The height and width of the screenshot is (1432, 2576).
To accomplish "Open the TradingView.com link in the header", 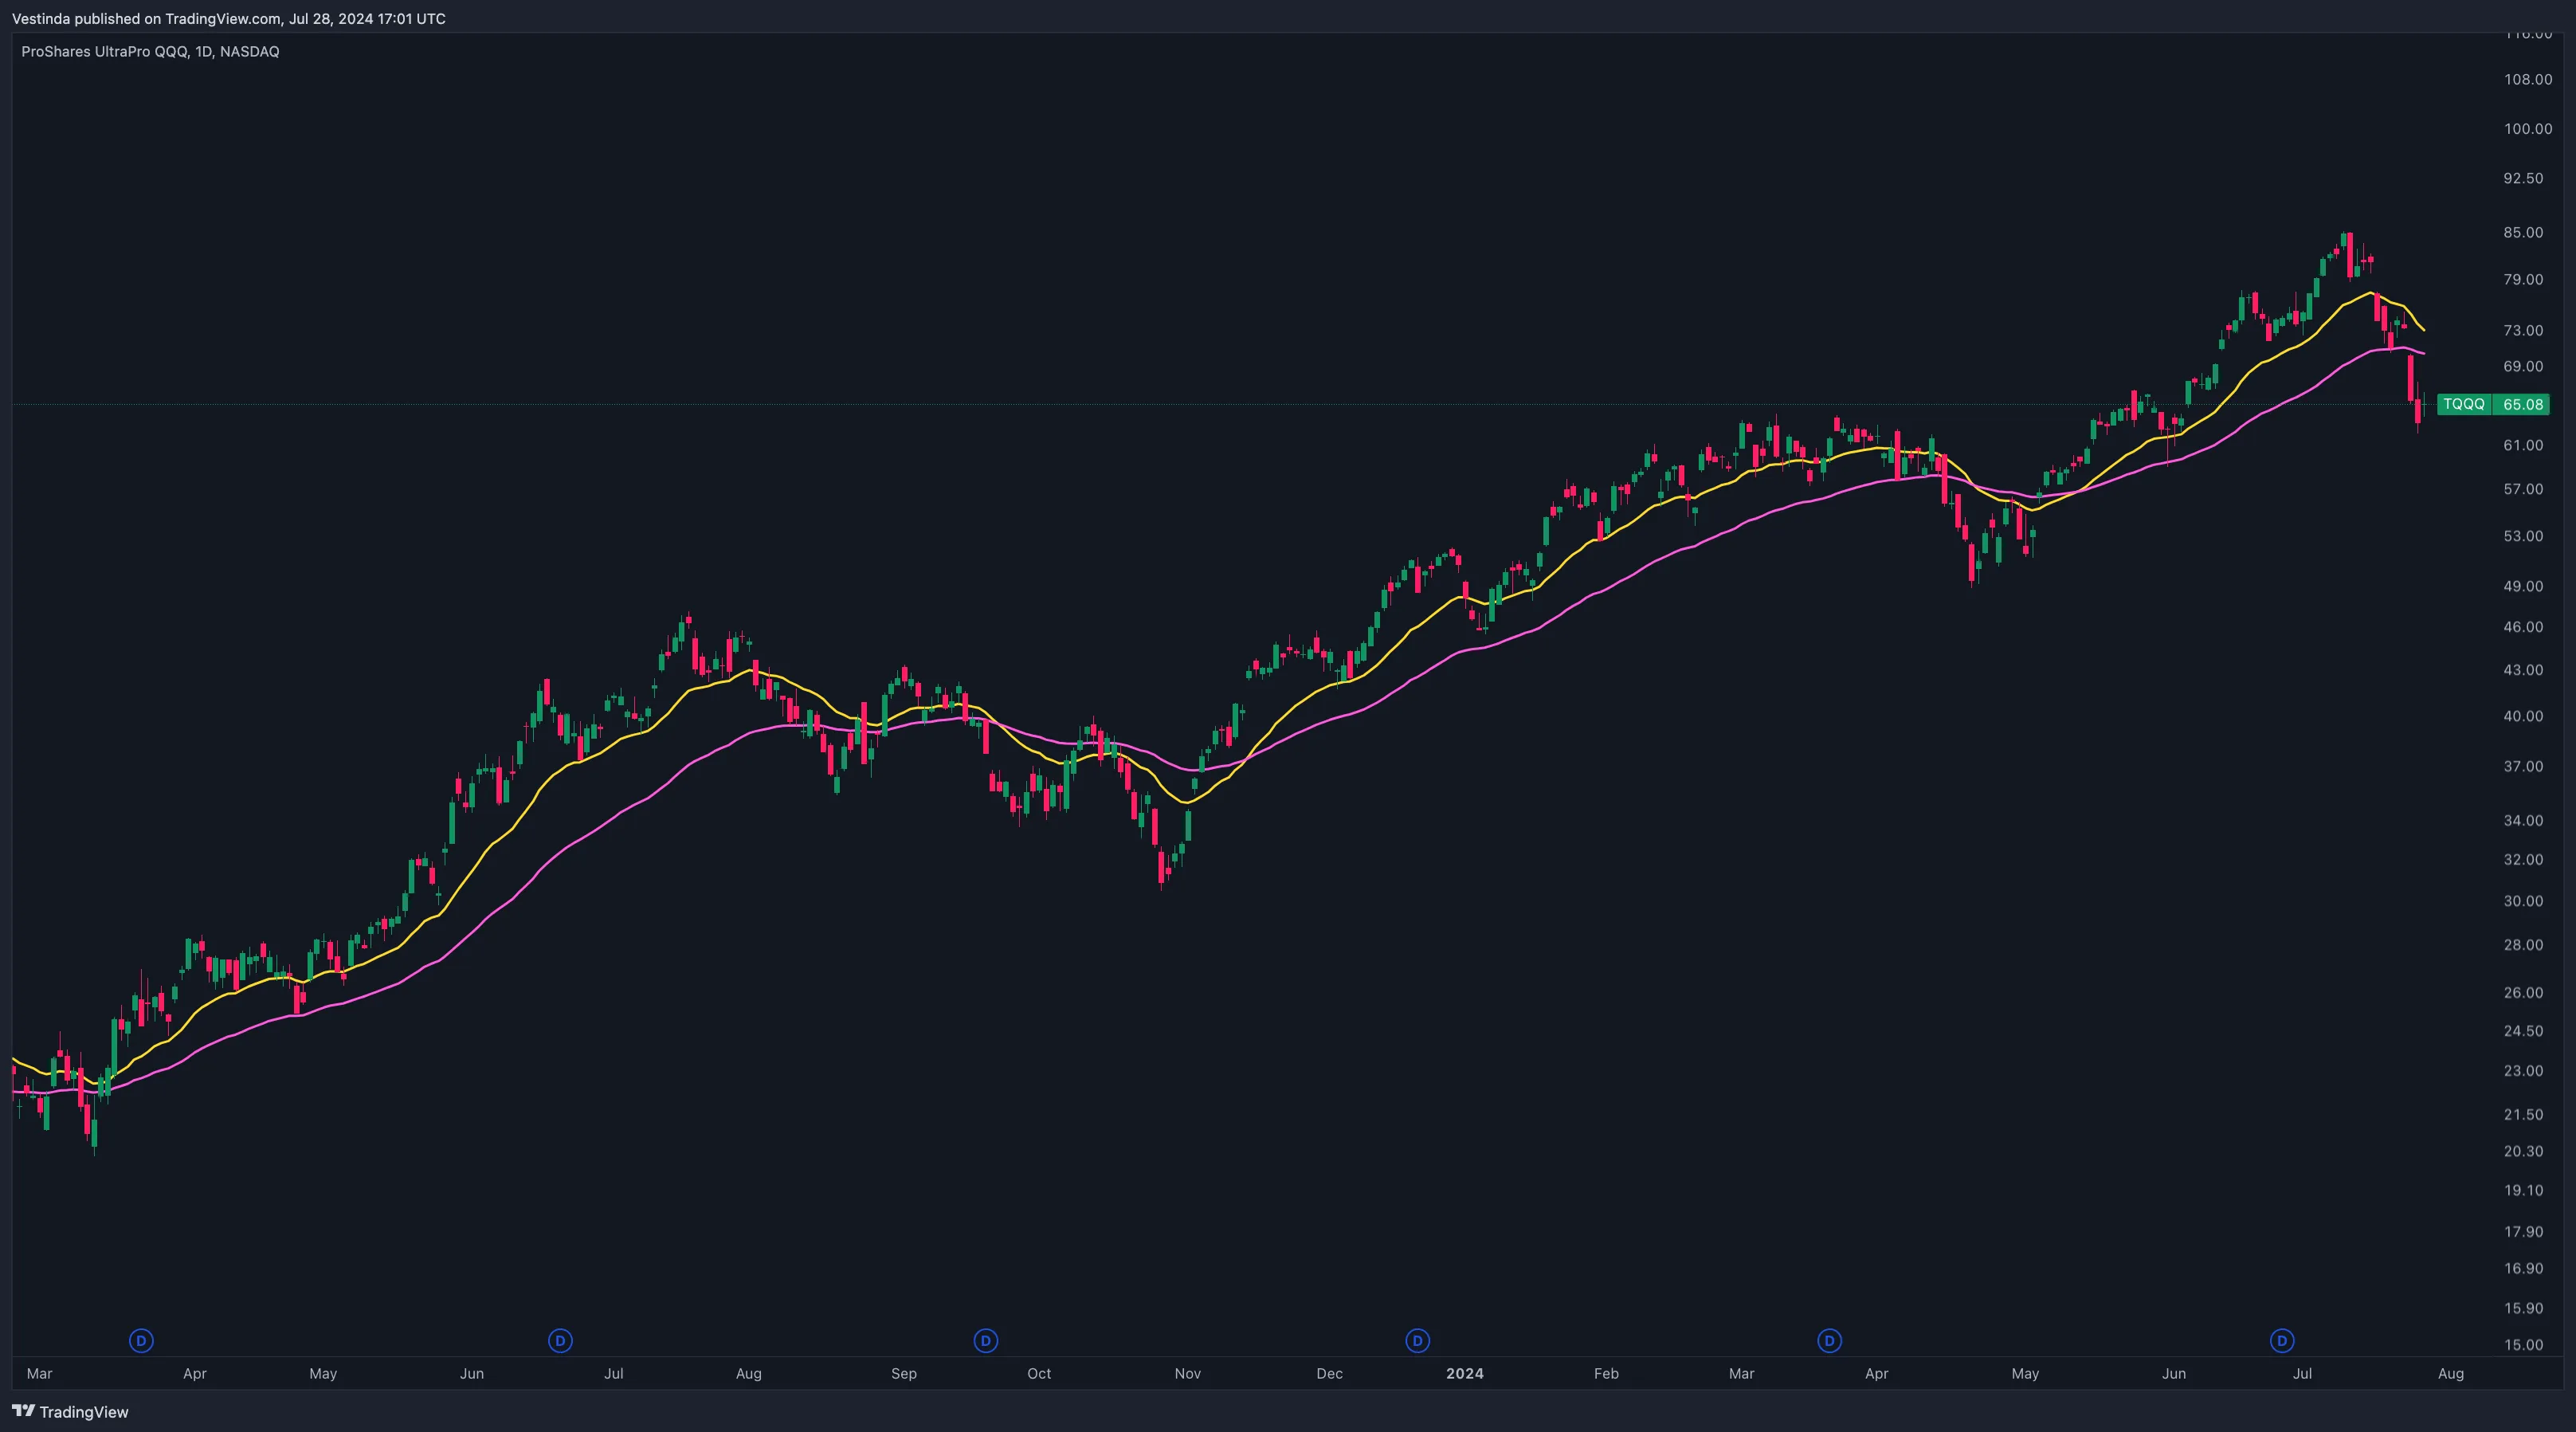I will coord(222,18).
